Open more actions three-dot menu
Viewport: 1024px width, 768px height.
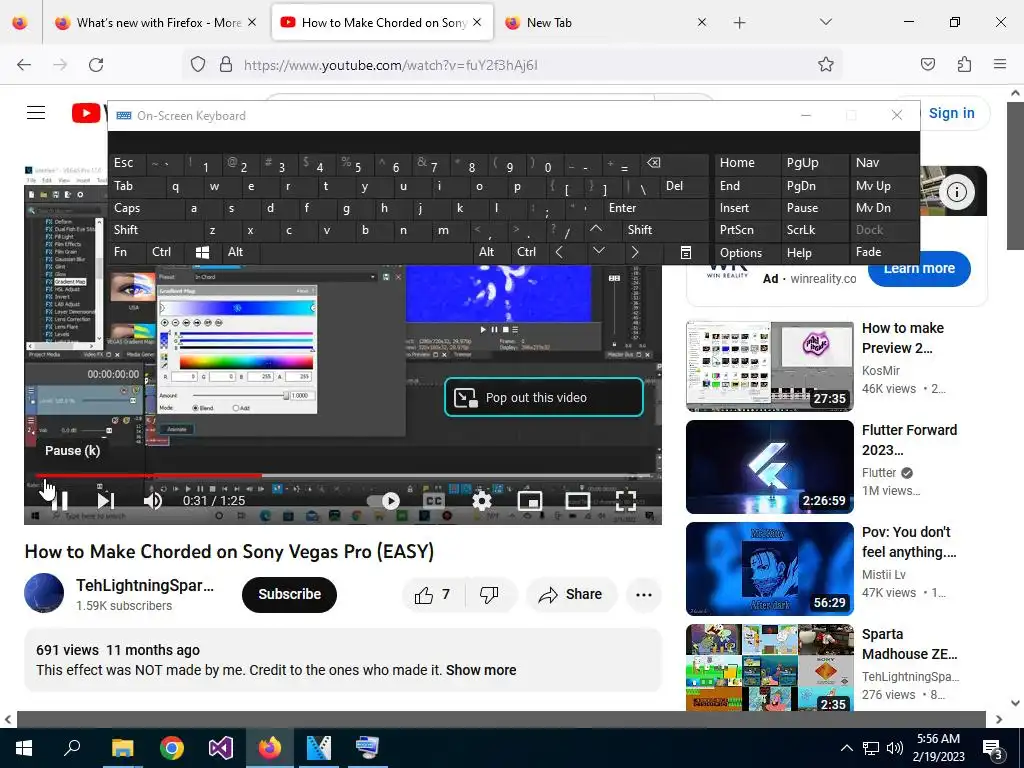pos(644,594)
